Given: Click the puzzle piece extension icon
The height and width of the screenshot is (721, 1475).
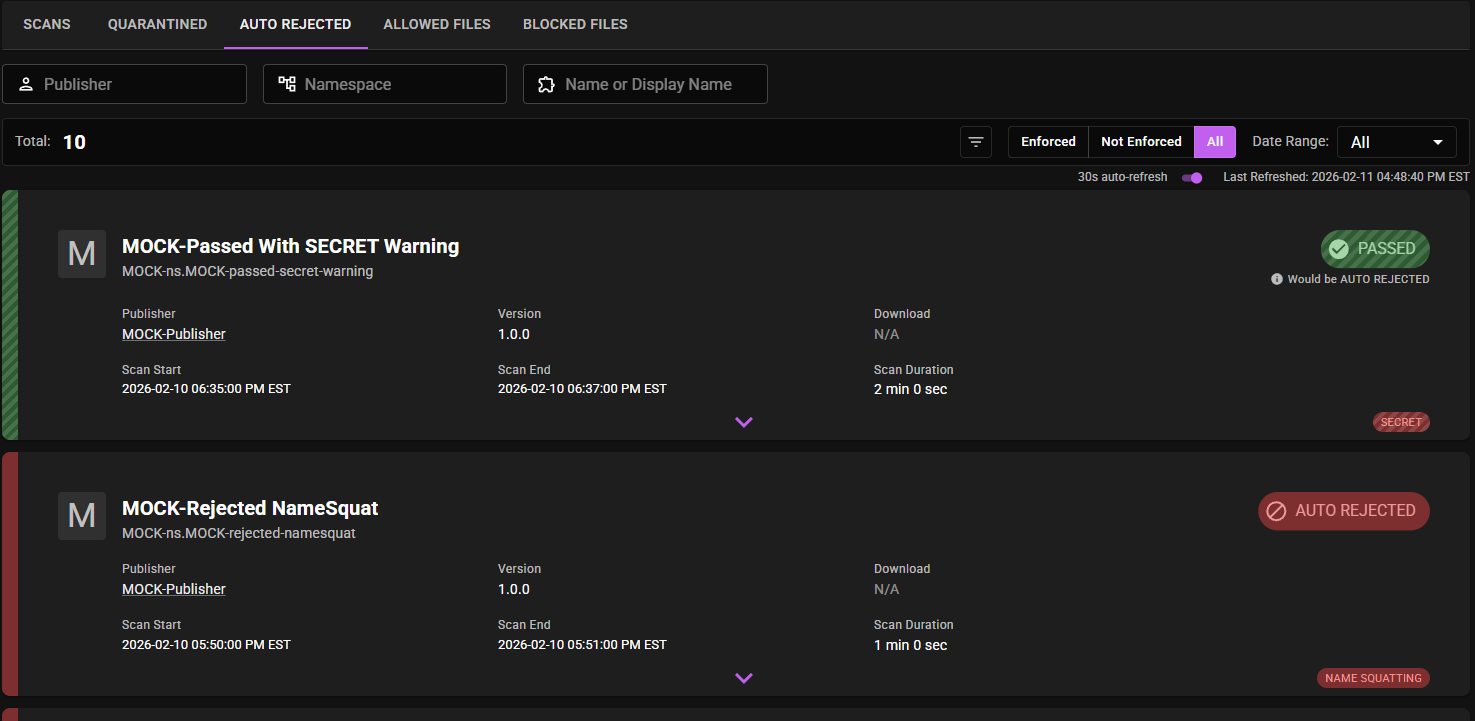Looking at the screenshot, I should tap(546, 84).
